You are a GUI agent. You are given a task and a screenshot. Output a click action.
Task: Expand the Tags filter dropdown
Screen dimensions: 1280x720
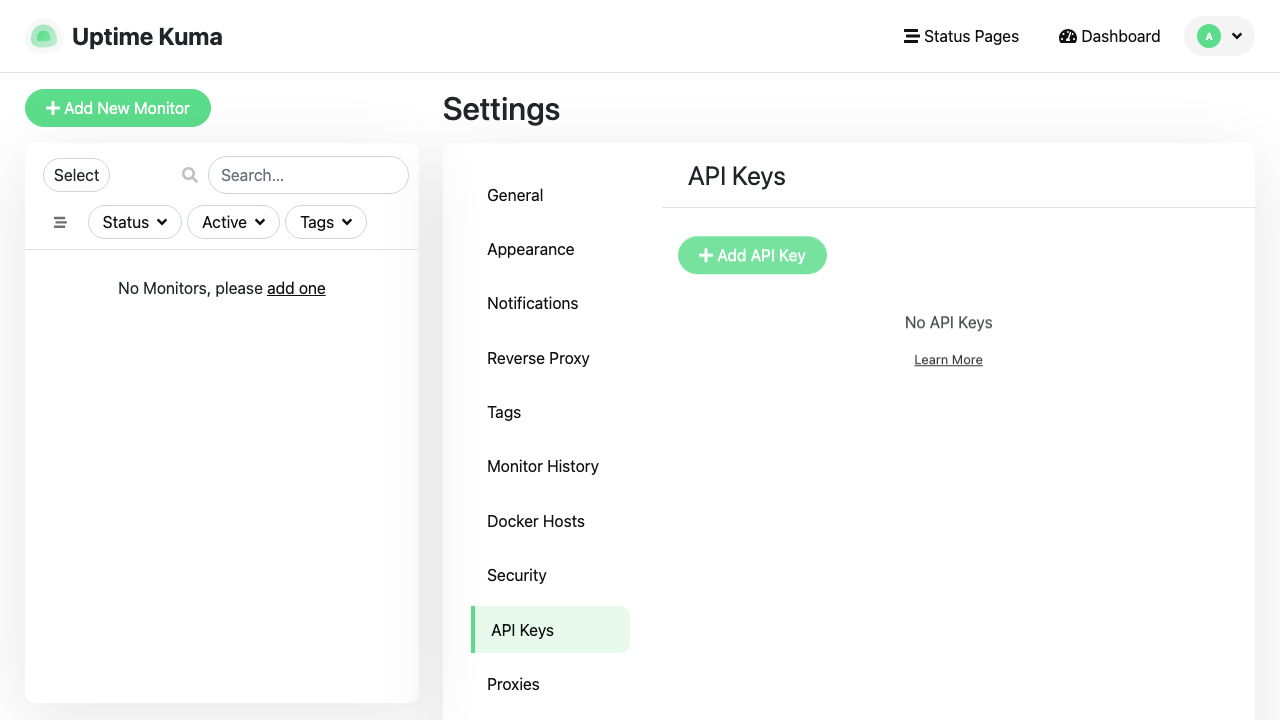click(x=326, y=222)
